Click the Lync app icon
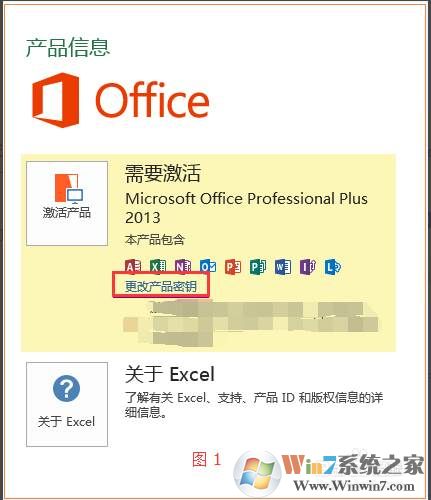431x500 pixels. click(333, 266)
